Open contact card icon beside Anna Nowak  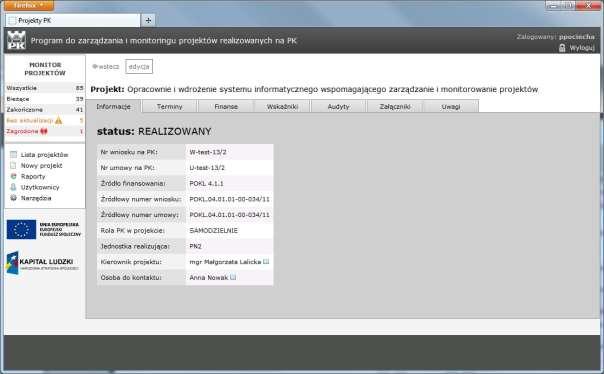233,277
